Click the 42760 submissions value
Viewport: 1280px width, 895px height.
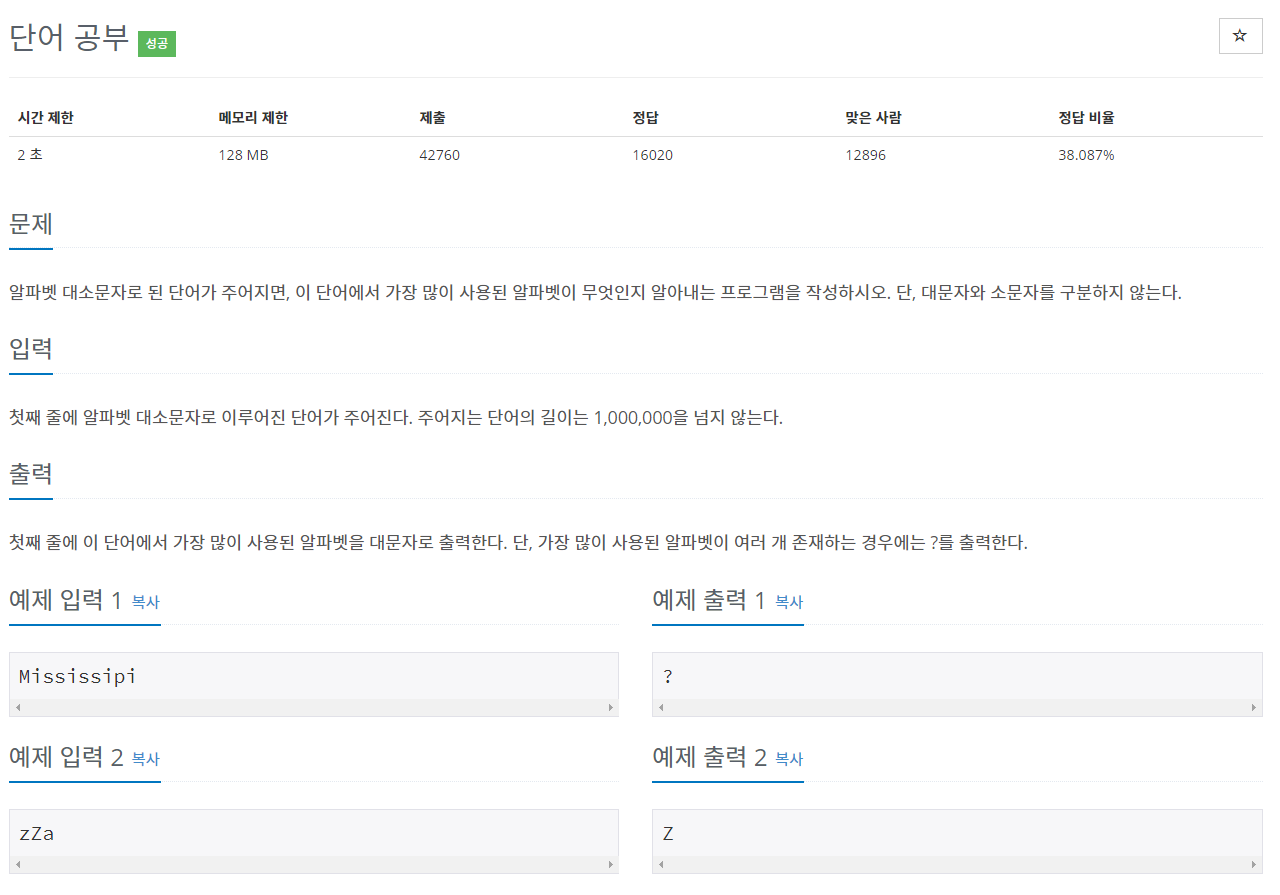[x=440, y=155]
